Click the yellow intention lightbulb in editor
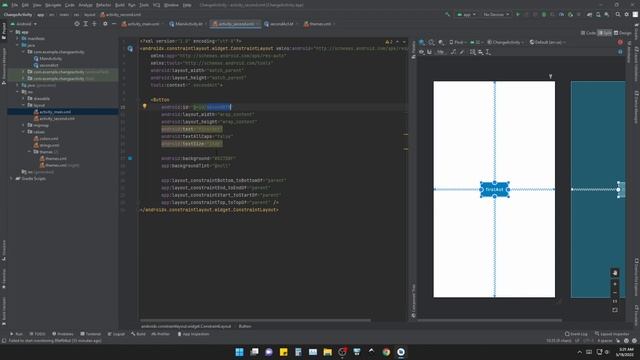The width and height of the screenshot is (640, 360). (144, 107)
